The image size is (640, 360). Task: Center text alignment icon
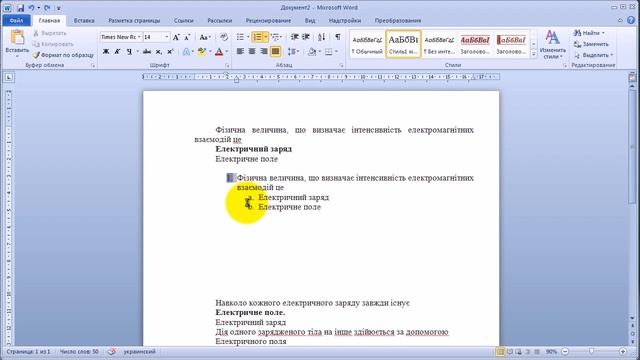252,51
